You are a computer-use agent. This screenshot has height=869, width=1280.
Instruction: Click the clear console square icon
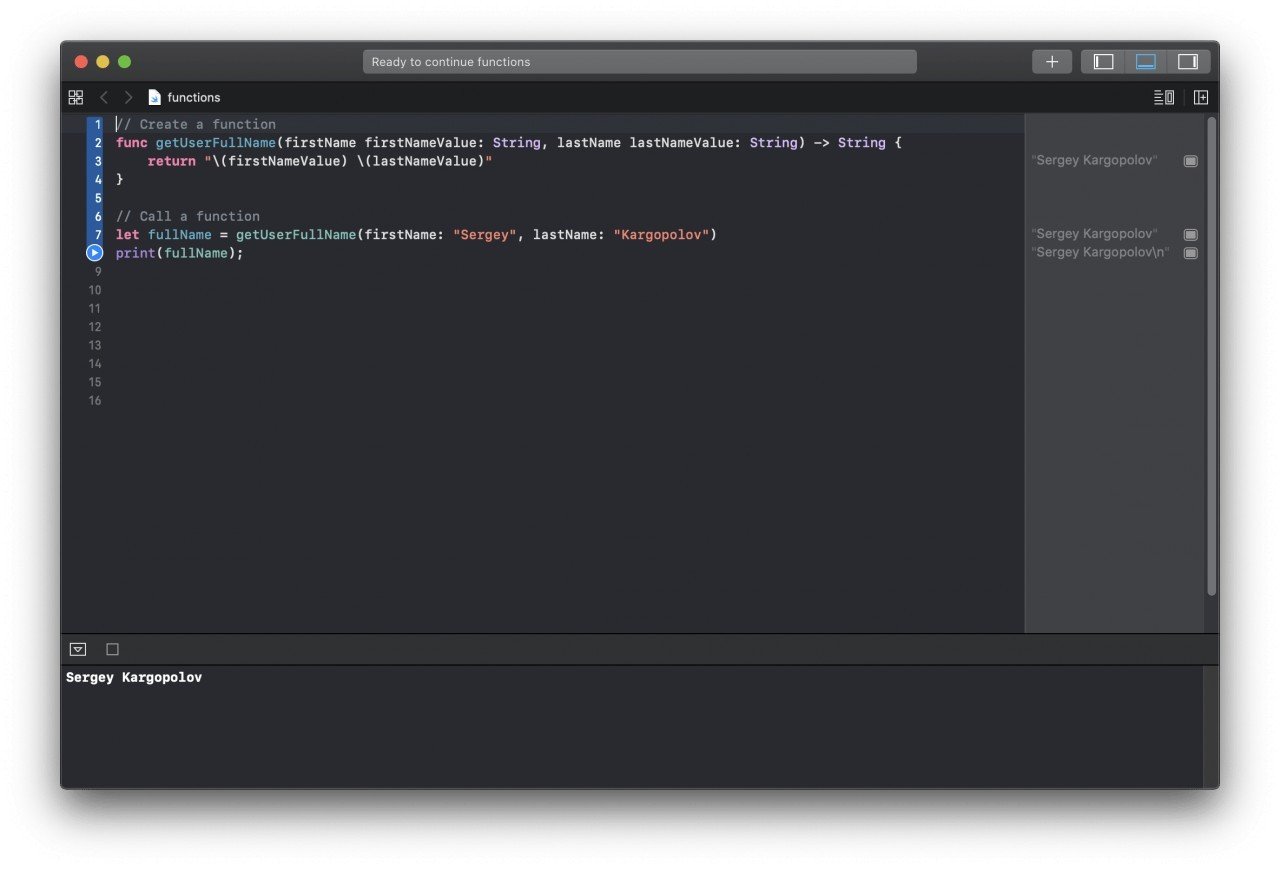112,649
